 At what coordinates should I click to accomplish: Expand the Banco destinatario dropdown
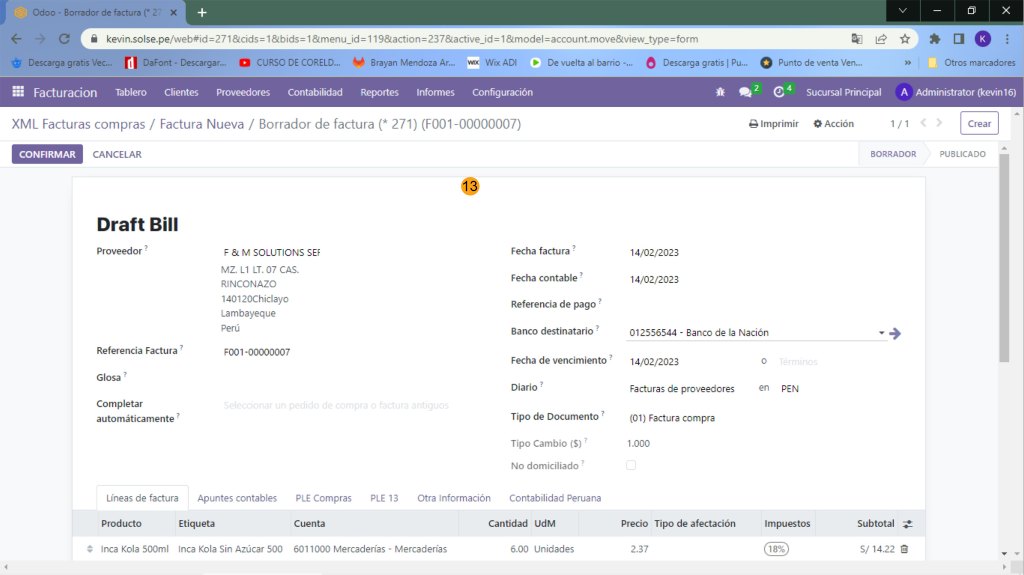(x=881, y=333)
